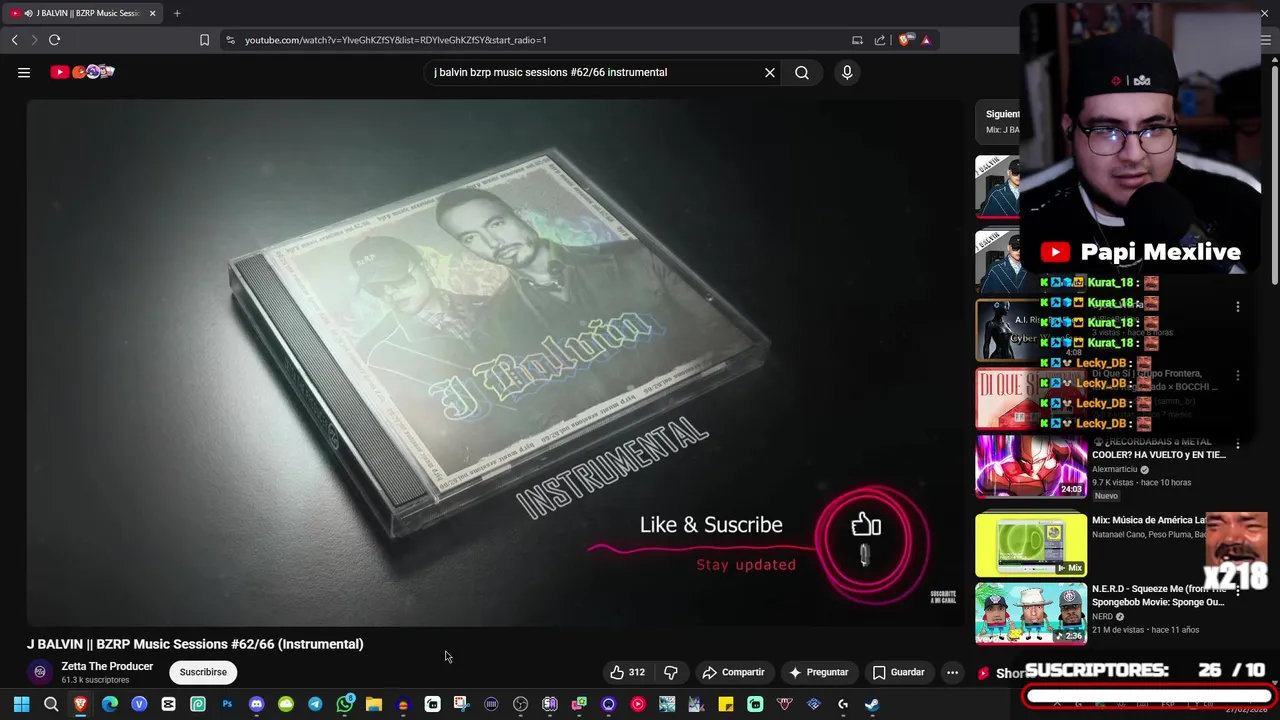This screenshot has width=1280, height=720.
Task: Click the Preguntar ask button
Action: coord(818,672)
